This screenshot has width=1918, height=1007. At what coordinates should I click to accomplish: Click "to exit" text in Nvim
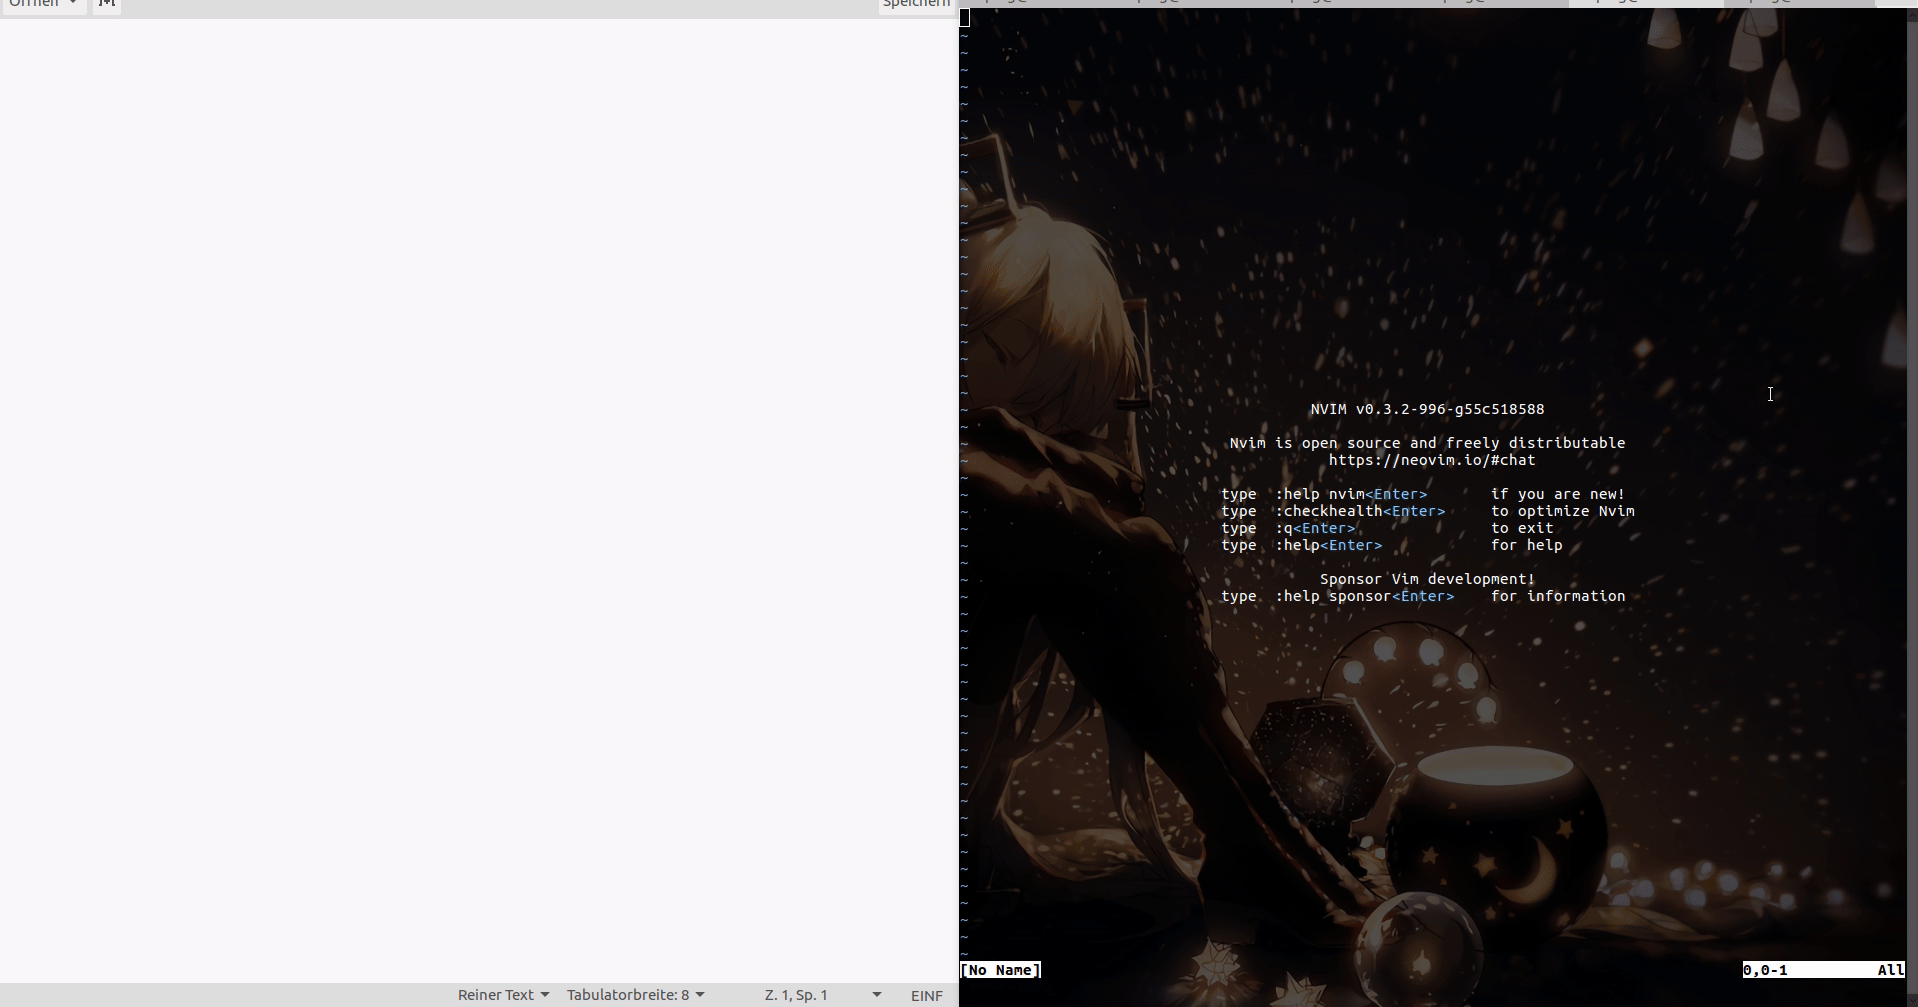pos(1522,528)
